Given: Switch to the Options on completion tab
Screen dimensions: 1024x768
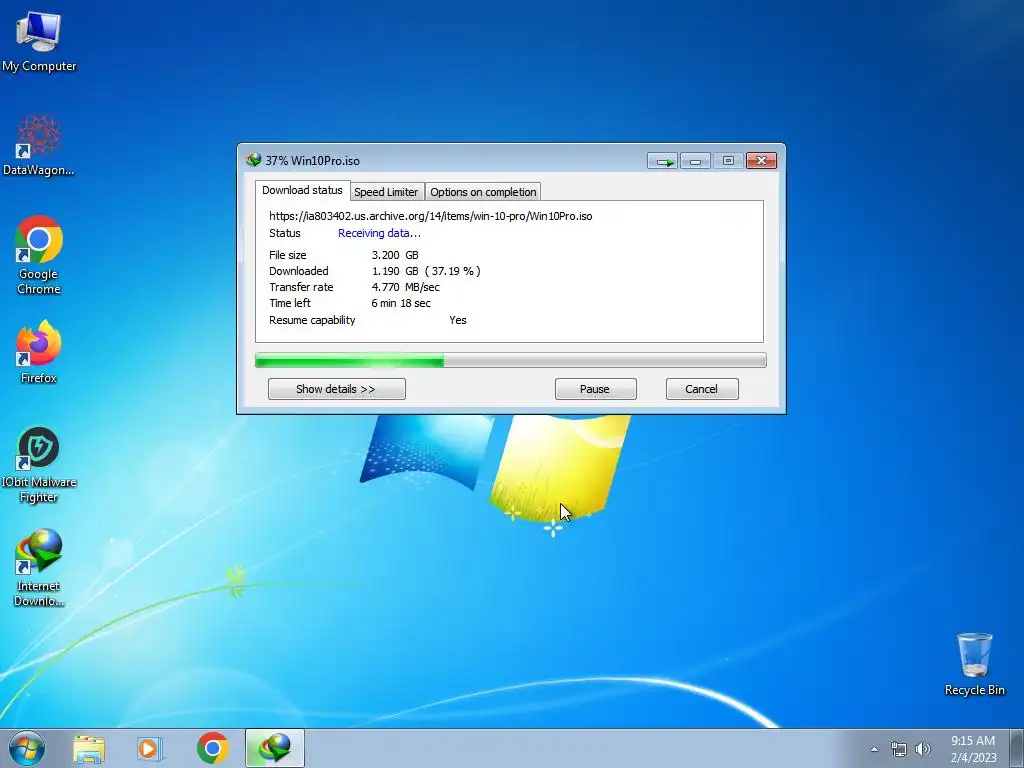Looking at the screenshot, I should point(483,192).
